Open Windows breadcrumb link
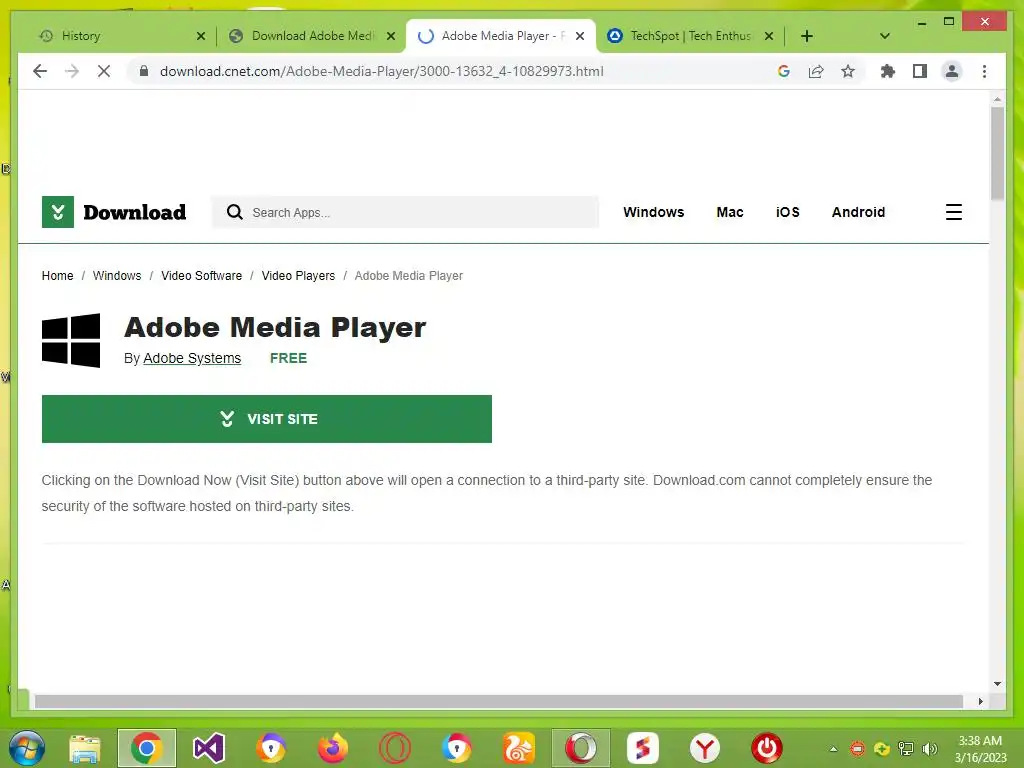This screenshot has height=768, width=1024. pos(117,276)
